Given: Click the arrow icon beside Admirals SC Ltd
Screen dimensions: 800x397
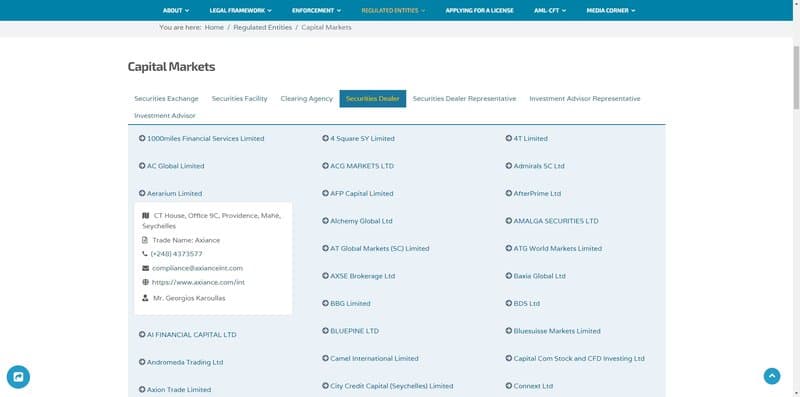Looking at the screenshot, I should [x=509, y=166].
